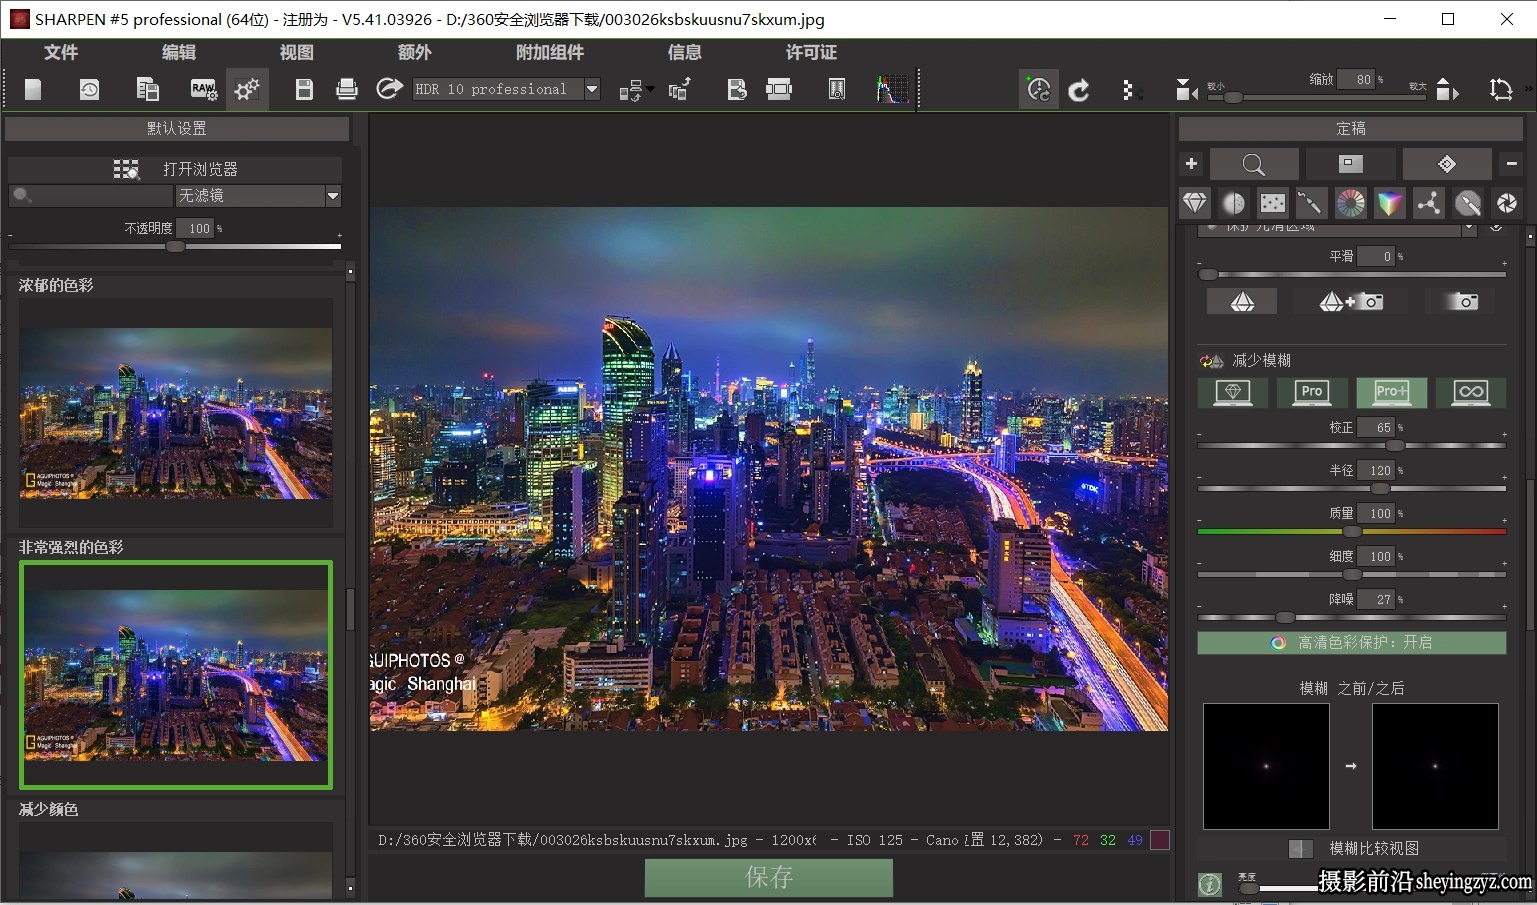Click the green 保存 button
1537x905 pixels.
[x=769, y=877]
